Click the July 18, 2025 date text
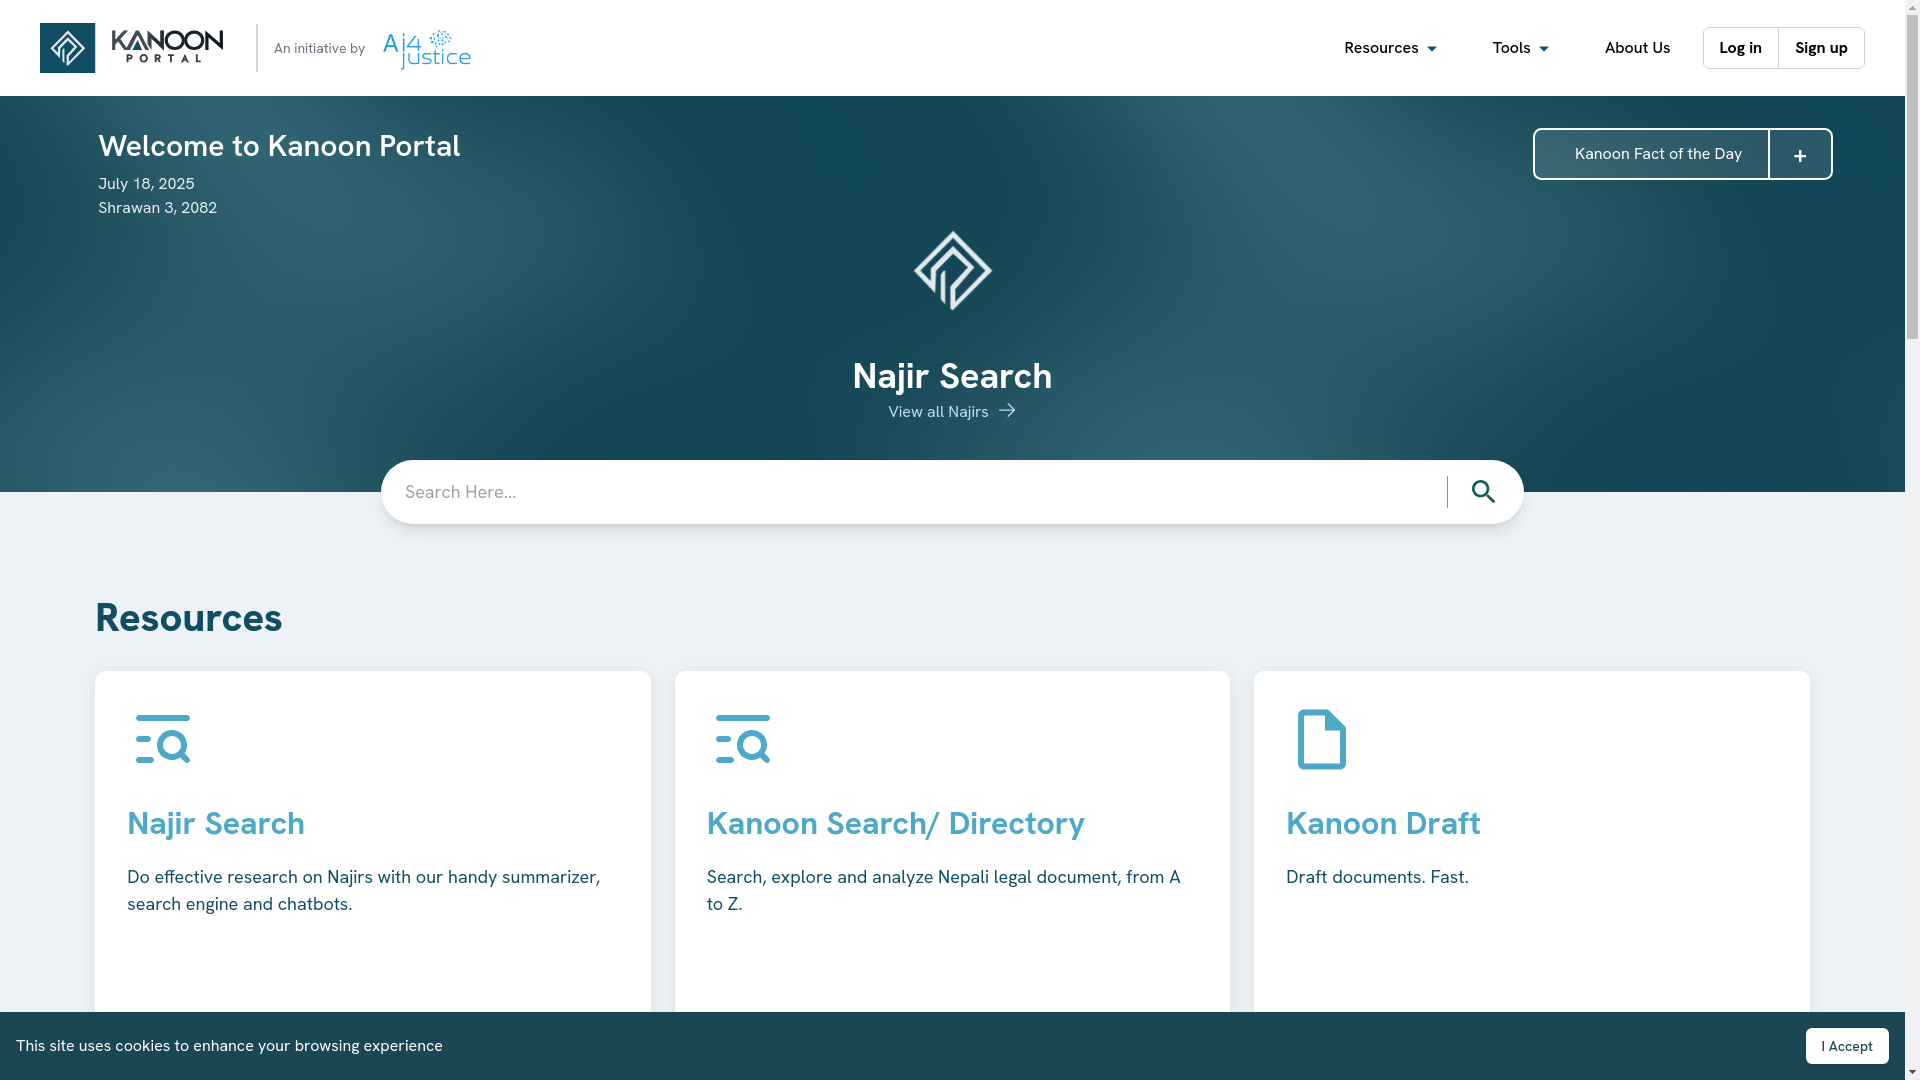 pos(146,183)
